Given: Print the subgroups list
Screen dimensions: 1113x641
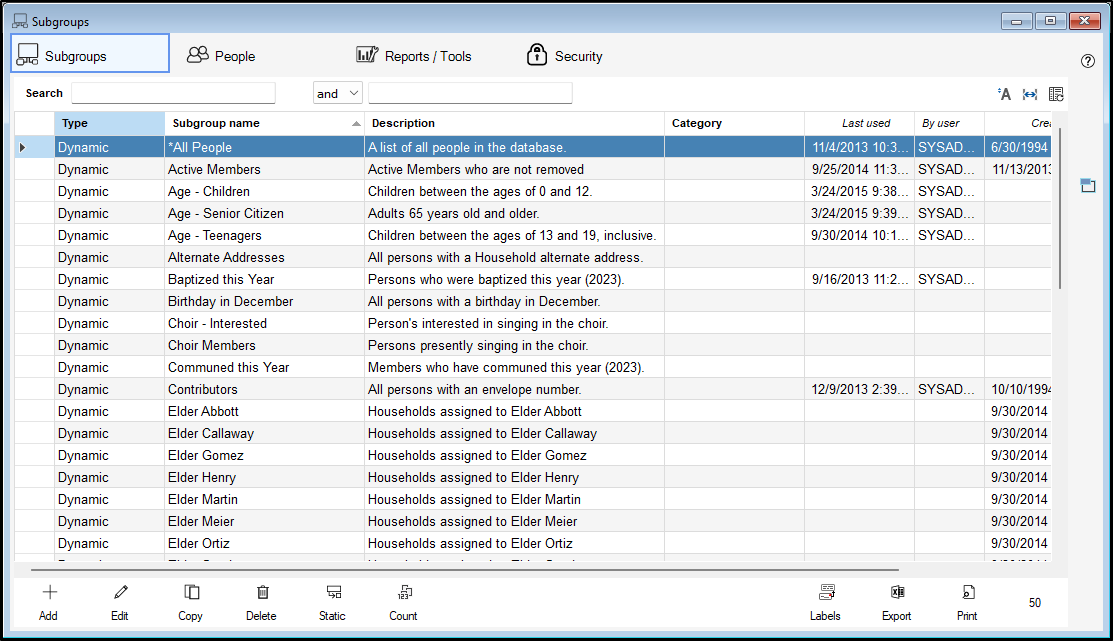Looking at the screenshot, I should (x=967, y=593).
